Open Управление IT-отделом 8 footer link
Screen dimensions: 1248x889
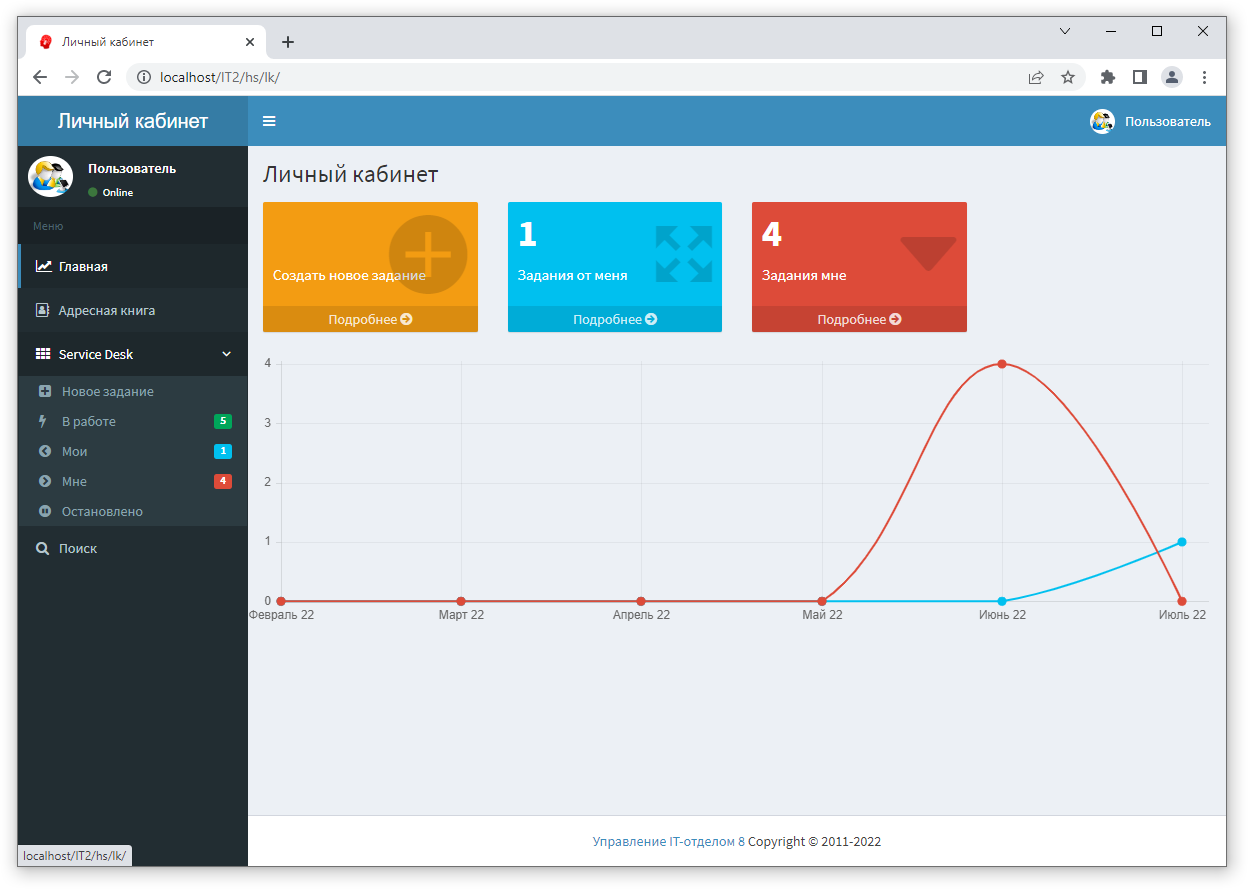point(668,842)
